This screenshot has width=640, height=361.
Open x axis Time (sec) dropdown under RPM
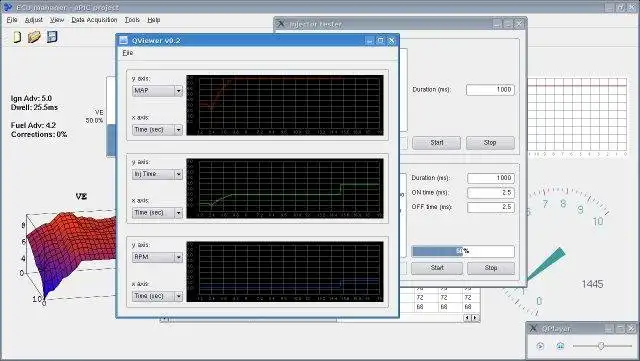(157, 296)
